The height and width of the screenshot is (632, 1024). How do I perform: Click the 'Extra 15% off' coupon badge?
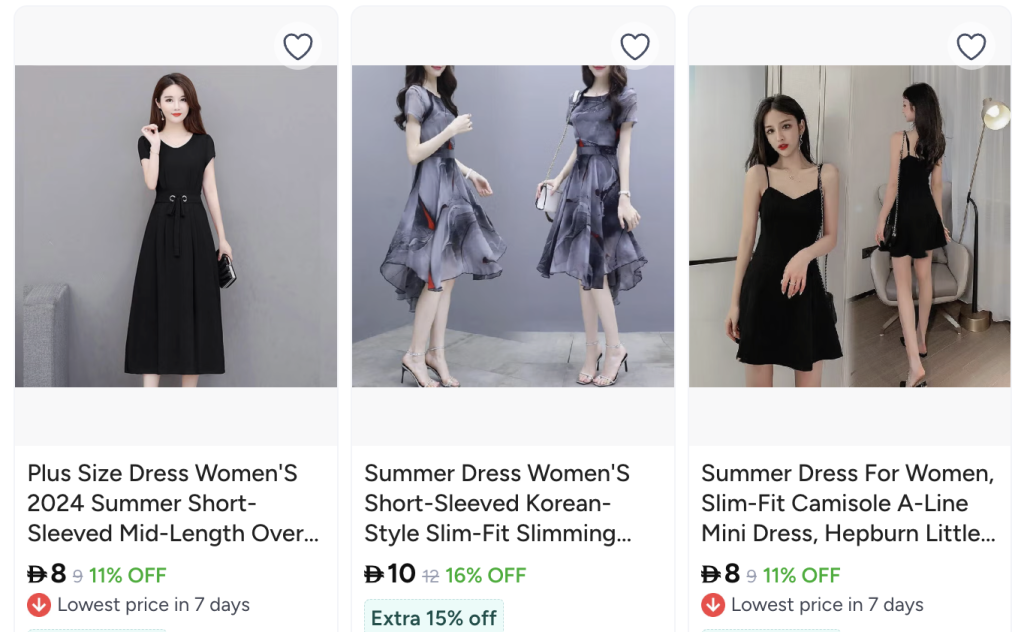tap(433, 618)
